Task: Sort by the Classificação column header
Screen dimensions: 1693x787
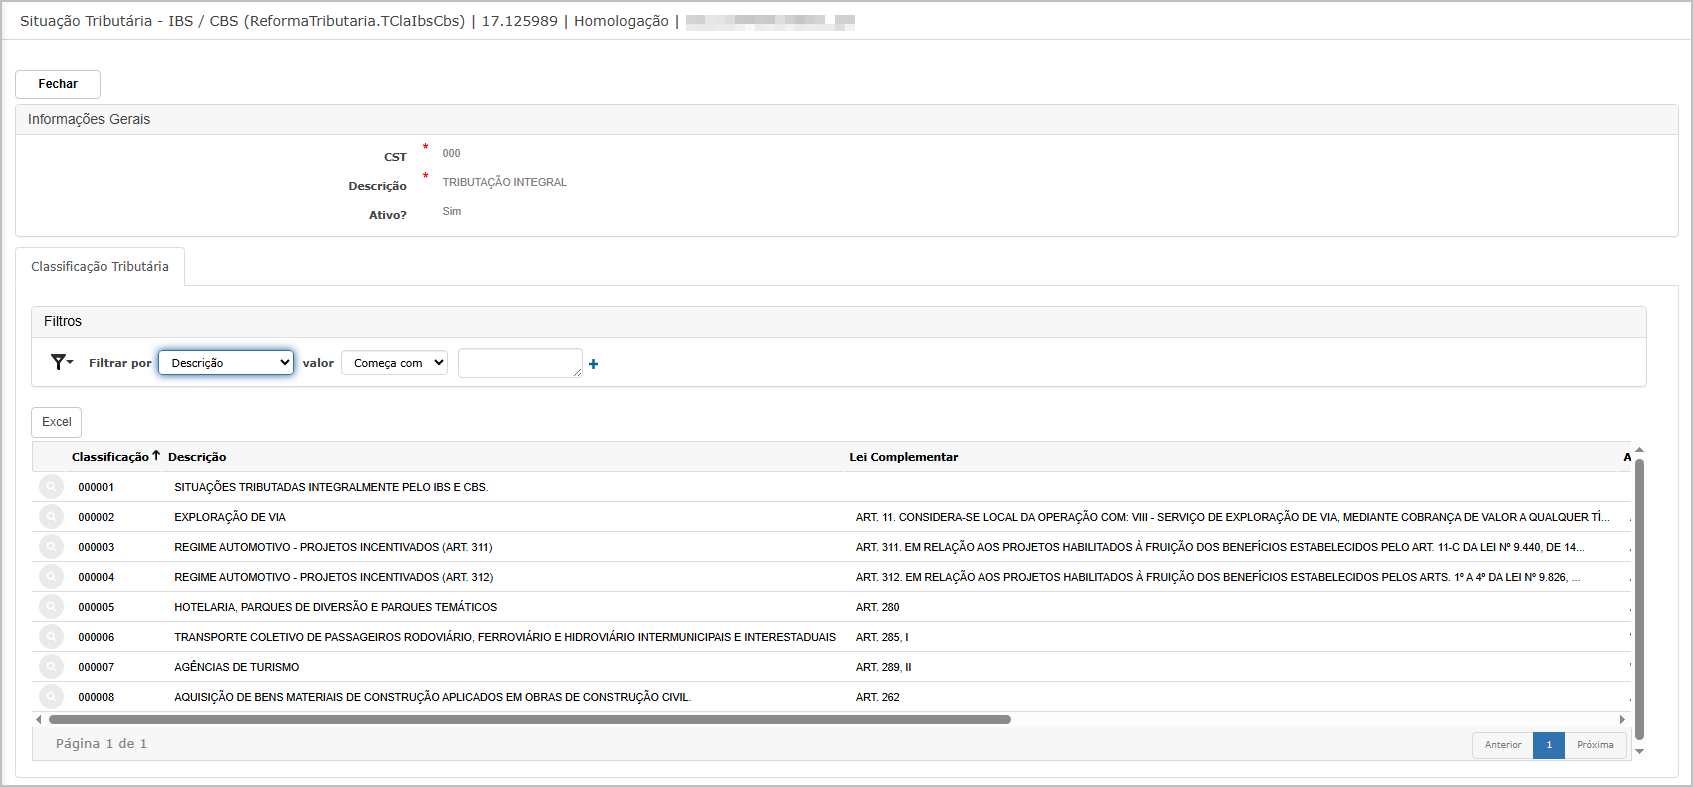Action: click(x=110, y=457)
